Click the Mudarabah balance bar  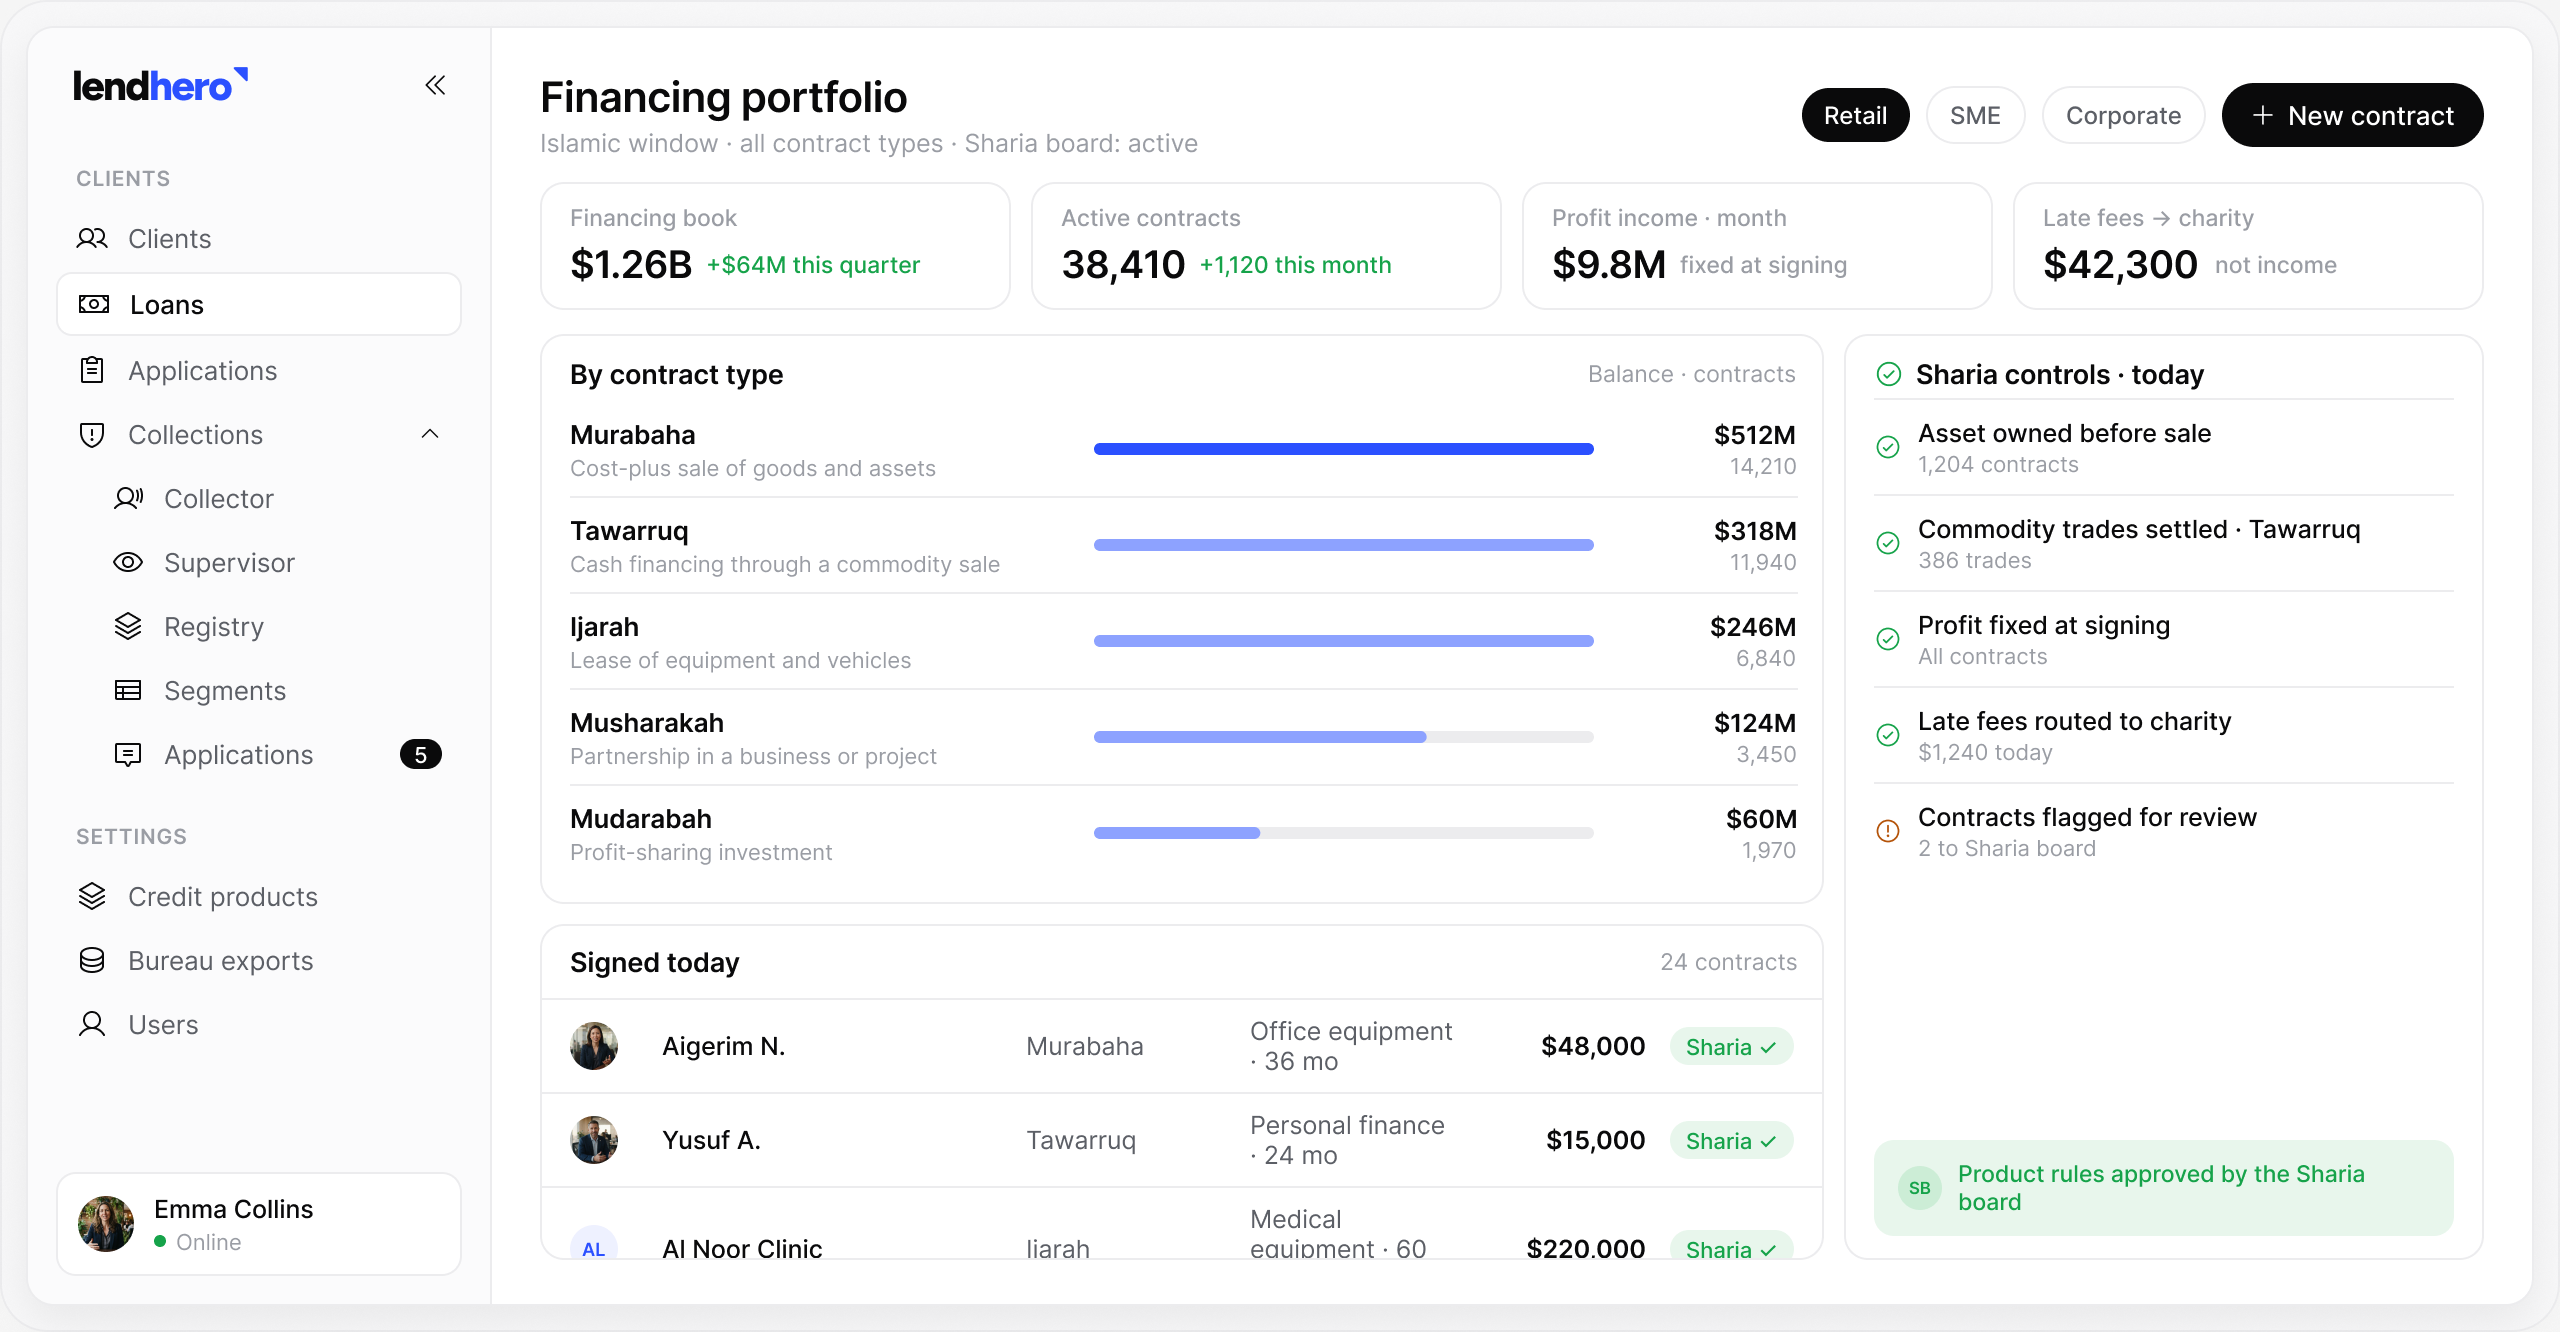[1343, 833]
